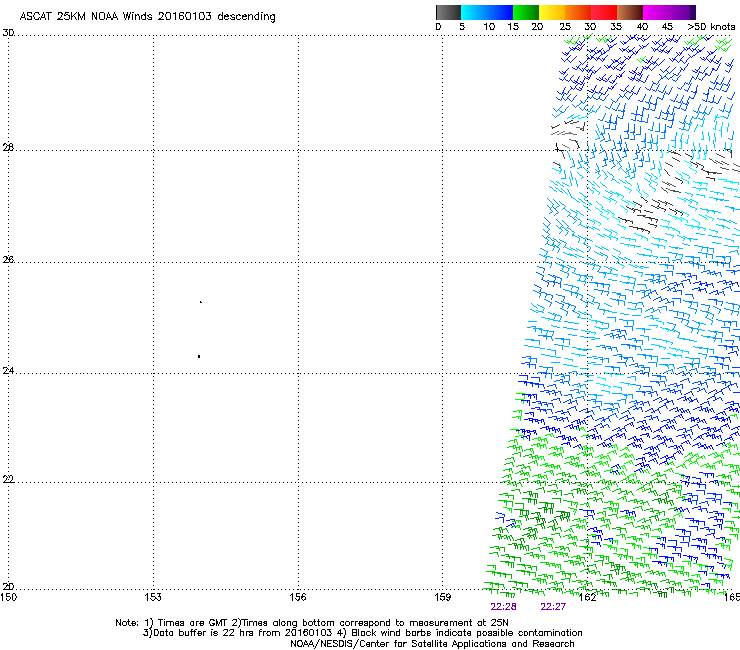Viewport: 740px width, 650px height.
Task: Click the purple '22:27' swath time label
Action: tap(553, 607)
